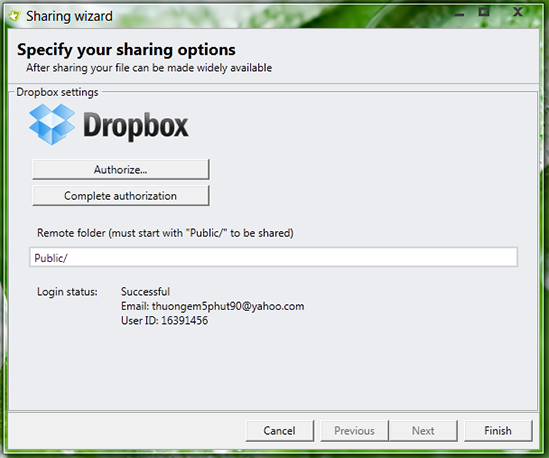Finish the sharing wizard
549x458 pixels.
[498, 431]
